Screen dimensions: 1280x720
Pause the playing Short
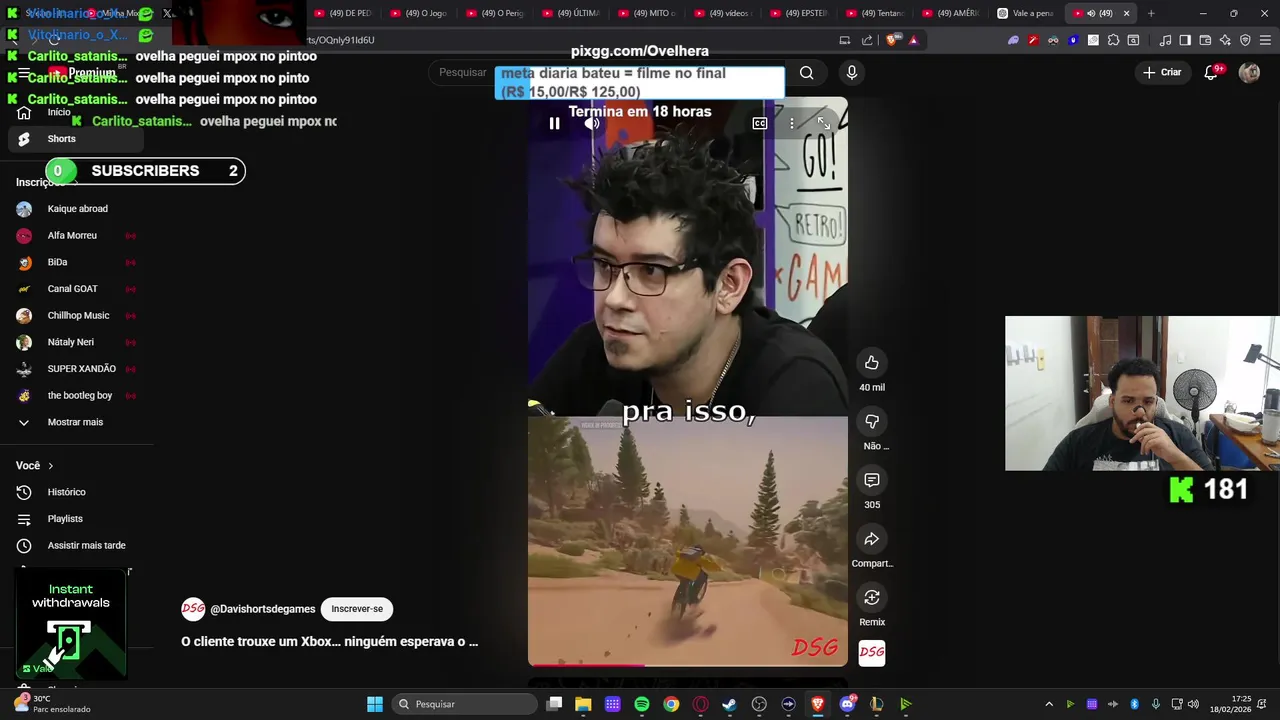pos(554,123)
